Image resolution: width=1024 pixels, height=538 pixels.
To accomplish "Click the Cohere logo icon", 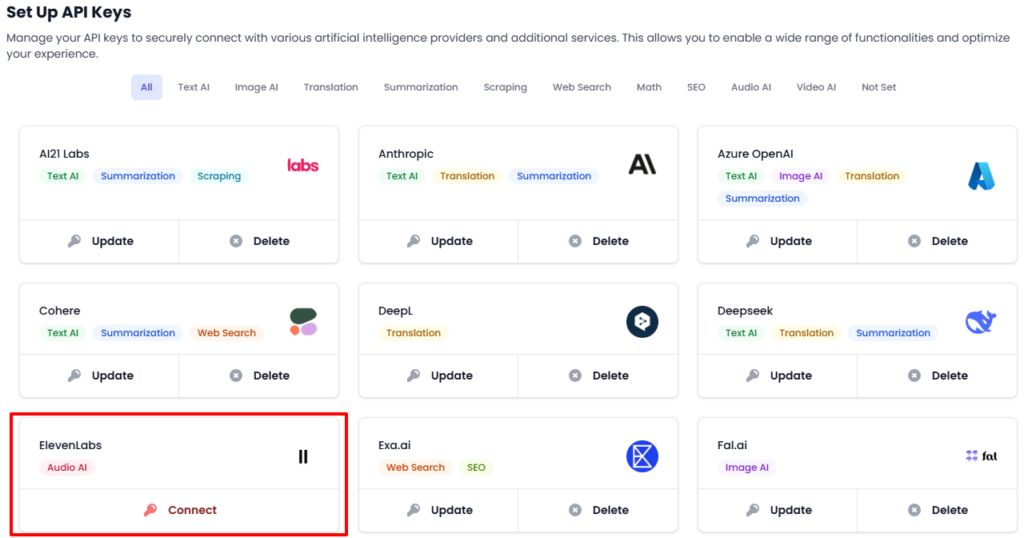I will [x=303, y=322].
